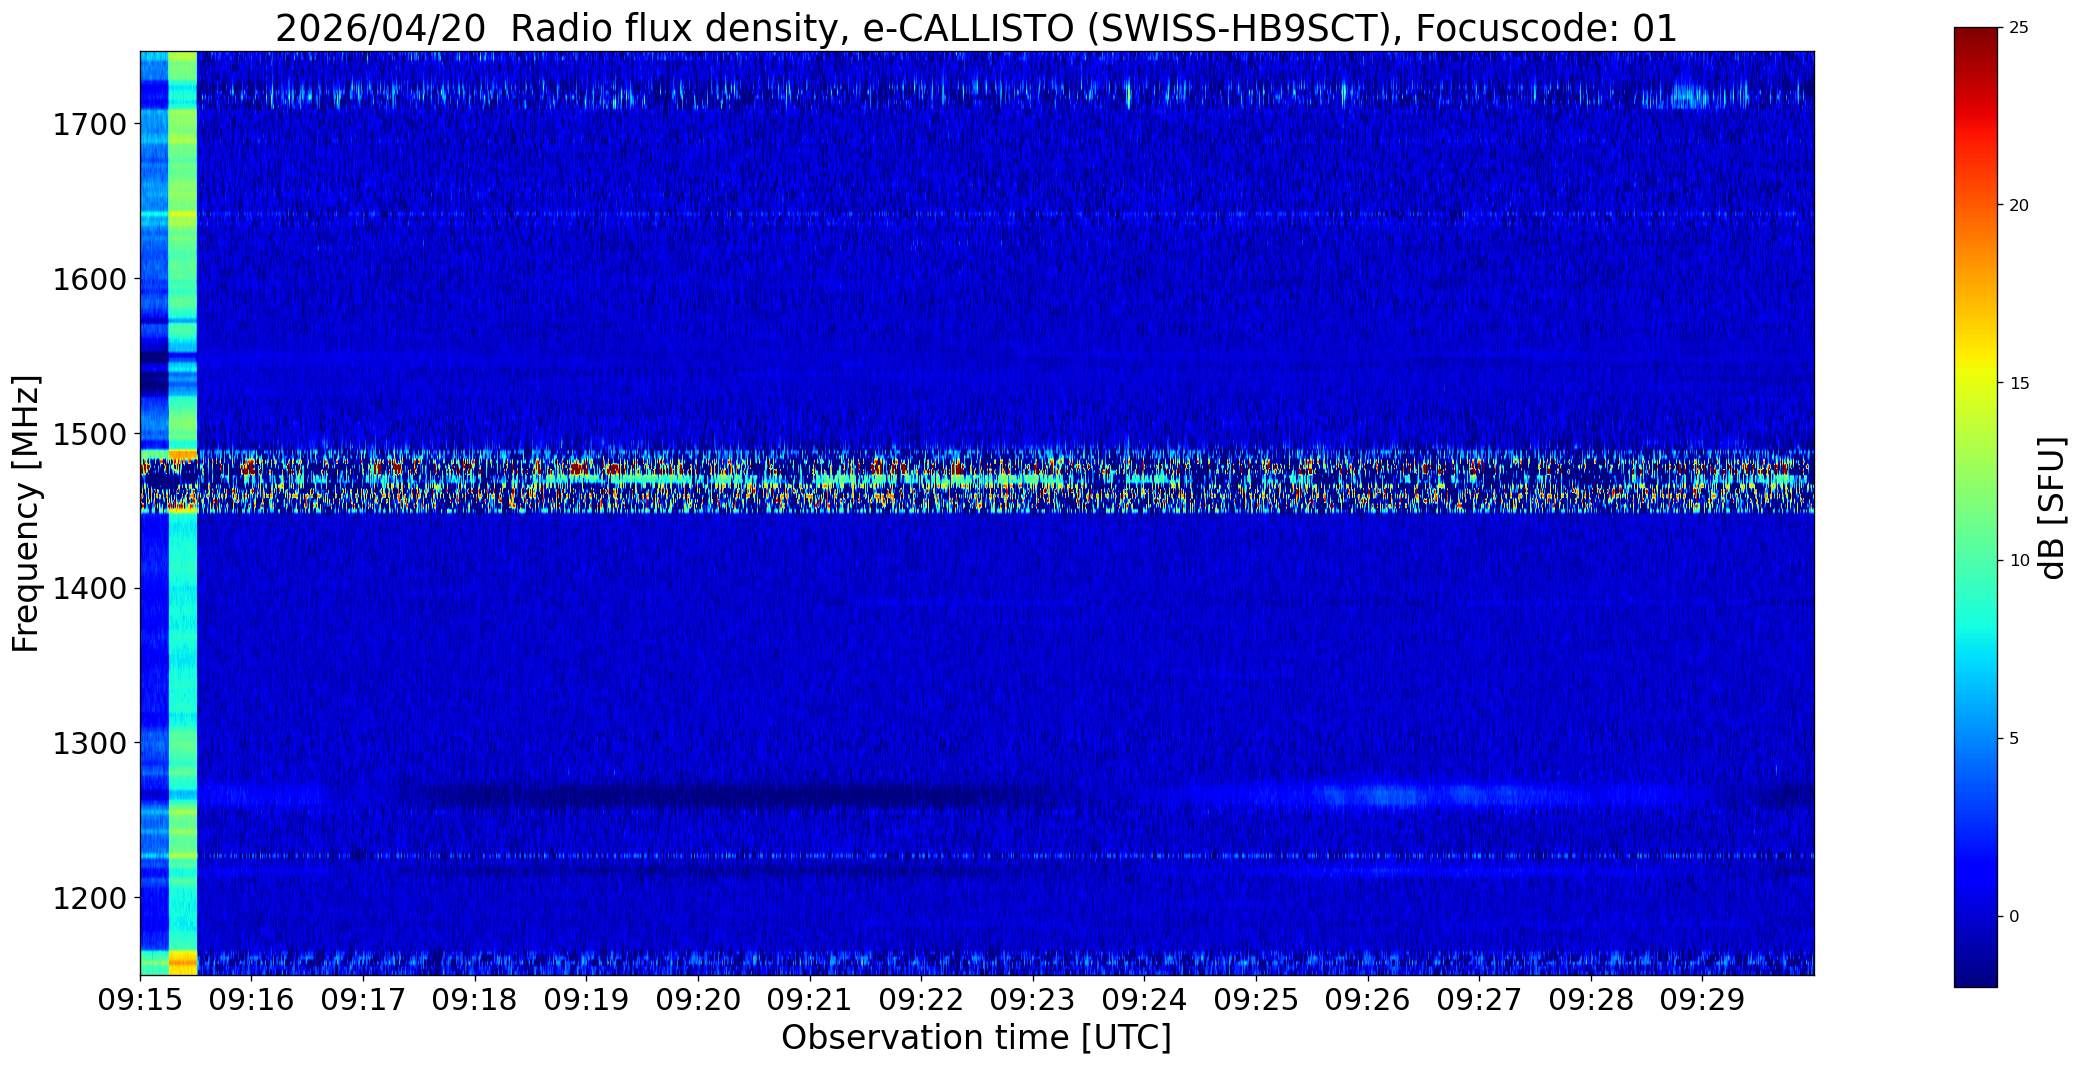The width and height of the screenshot is (2082, 1067).
Task: Click the colorbar tick label 20
Action: (x=2019, y=205)
